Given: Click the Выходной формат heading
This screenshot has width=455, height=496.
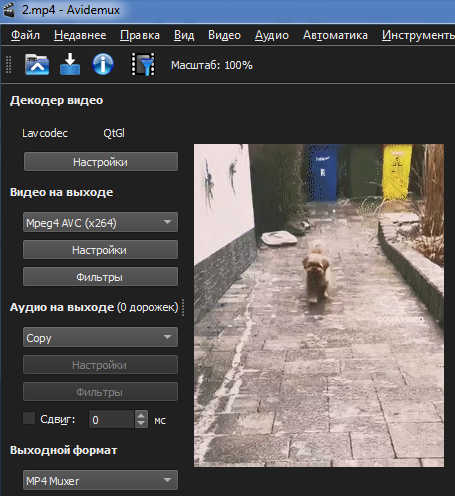Looking at the screenshot, I should tap(63, 450).
